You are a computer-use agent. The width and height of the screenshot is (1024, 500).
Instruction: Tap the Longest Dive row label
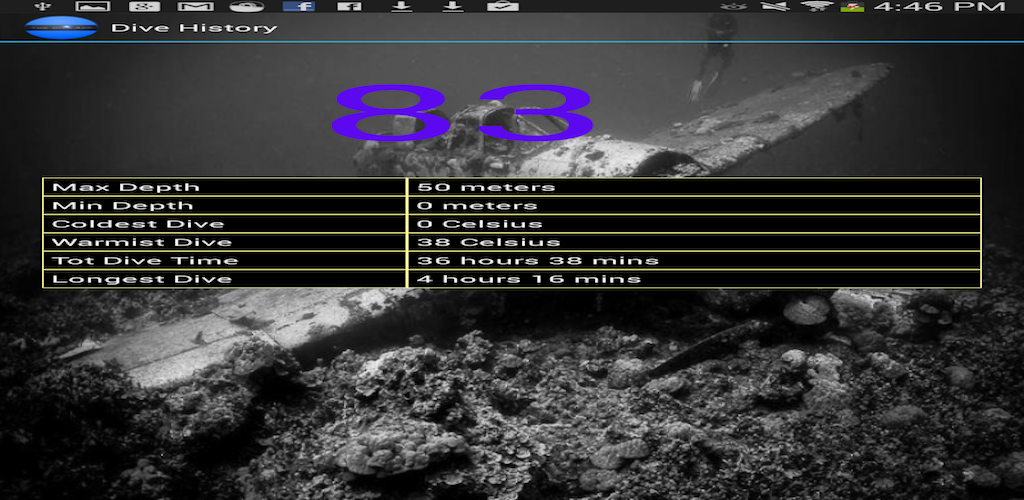(x=142, y=279)
